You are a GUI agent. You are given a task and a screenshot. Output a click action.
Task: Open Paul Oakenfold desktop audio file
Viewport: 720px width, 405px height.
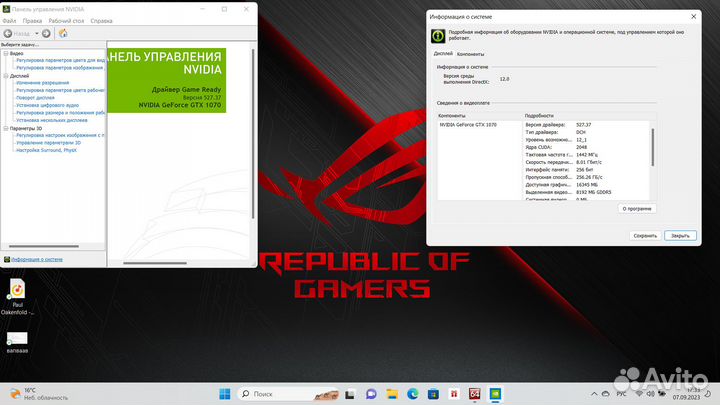17,297
